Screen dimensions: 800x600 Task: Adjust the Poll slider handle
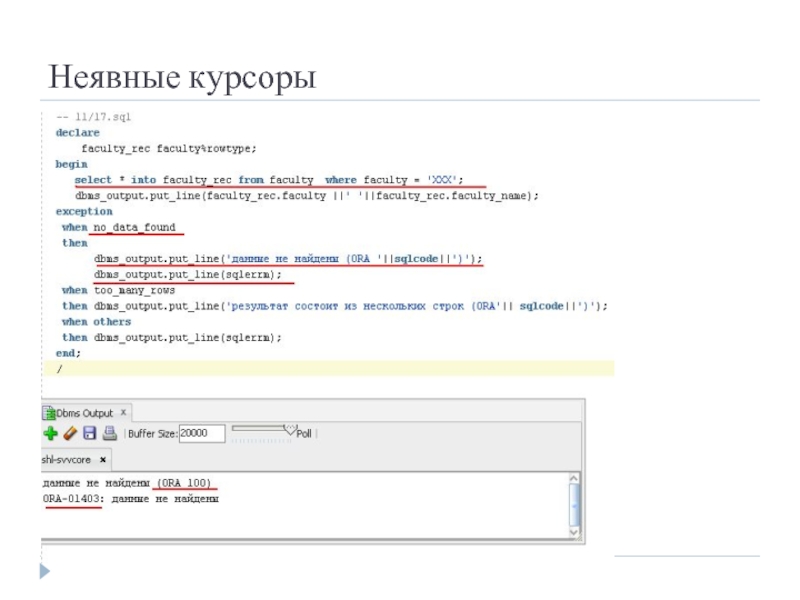(290, 430)
